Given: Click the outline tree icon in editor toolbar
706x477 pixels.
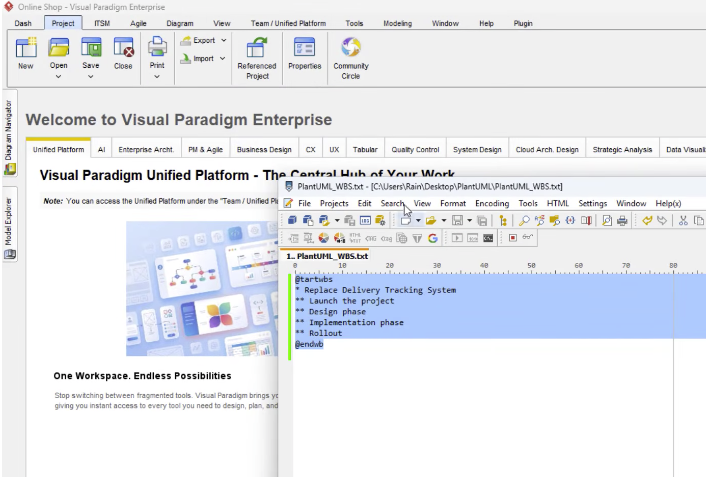Looking at the screenshot, I should click(x=503, y=220).
